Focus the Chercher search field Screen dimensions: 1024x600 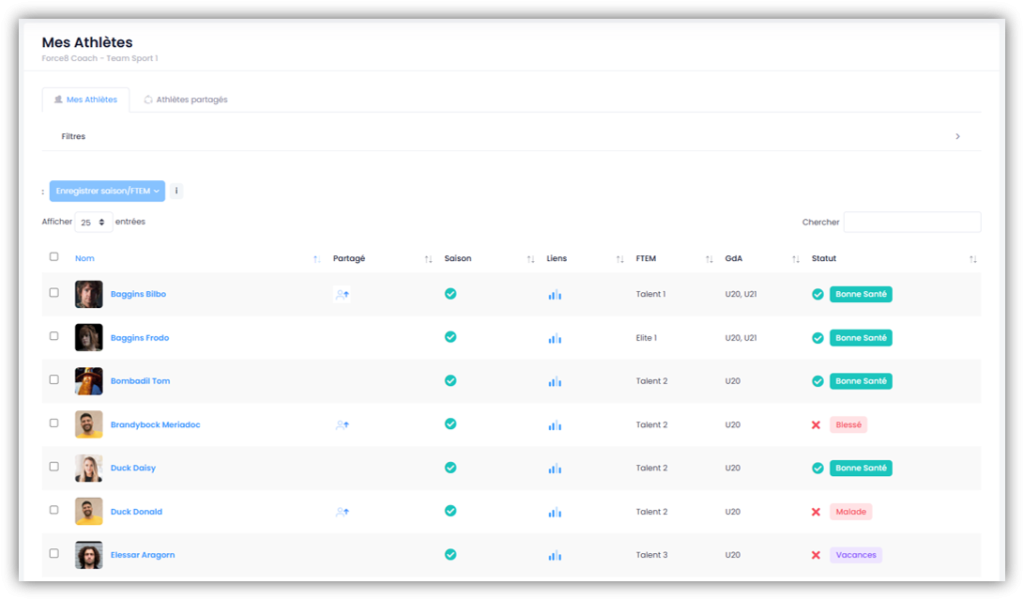(x=911, y=222)
